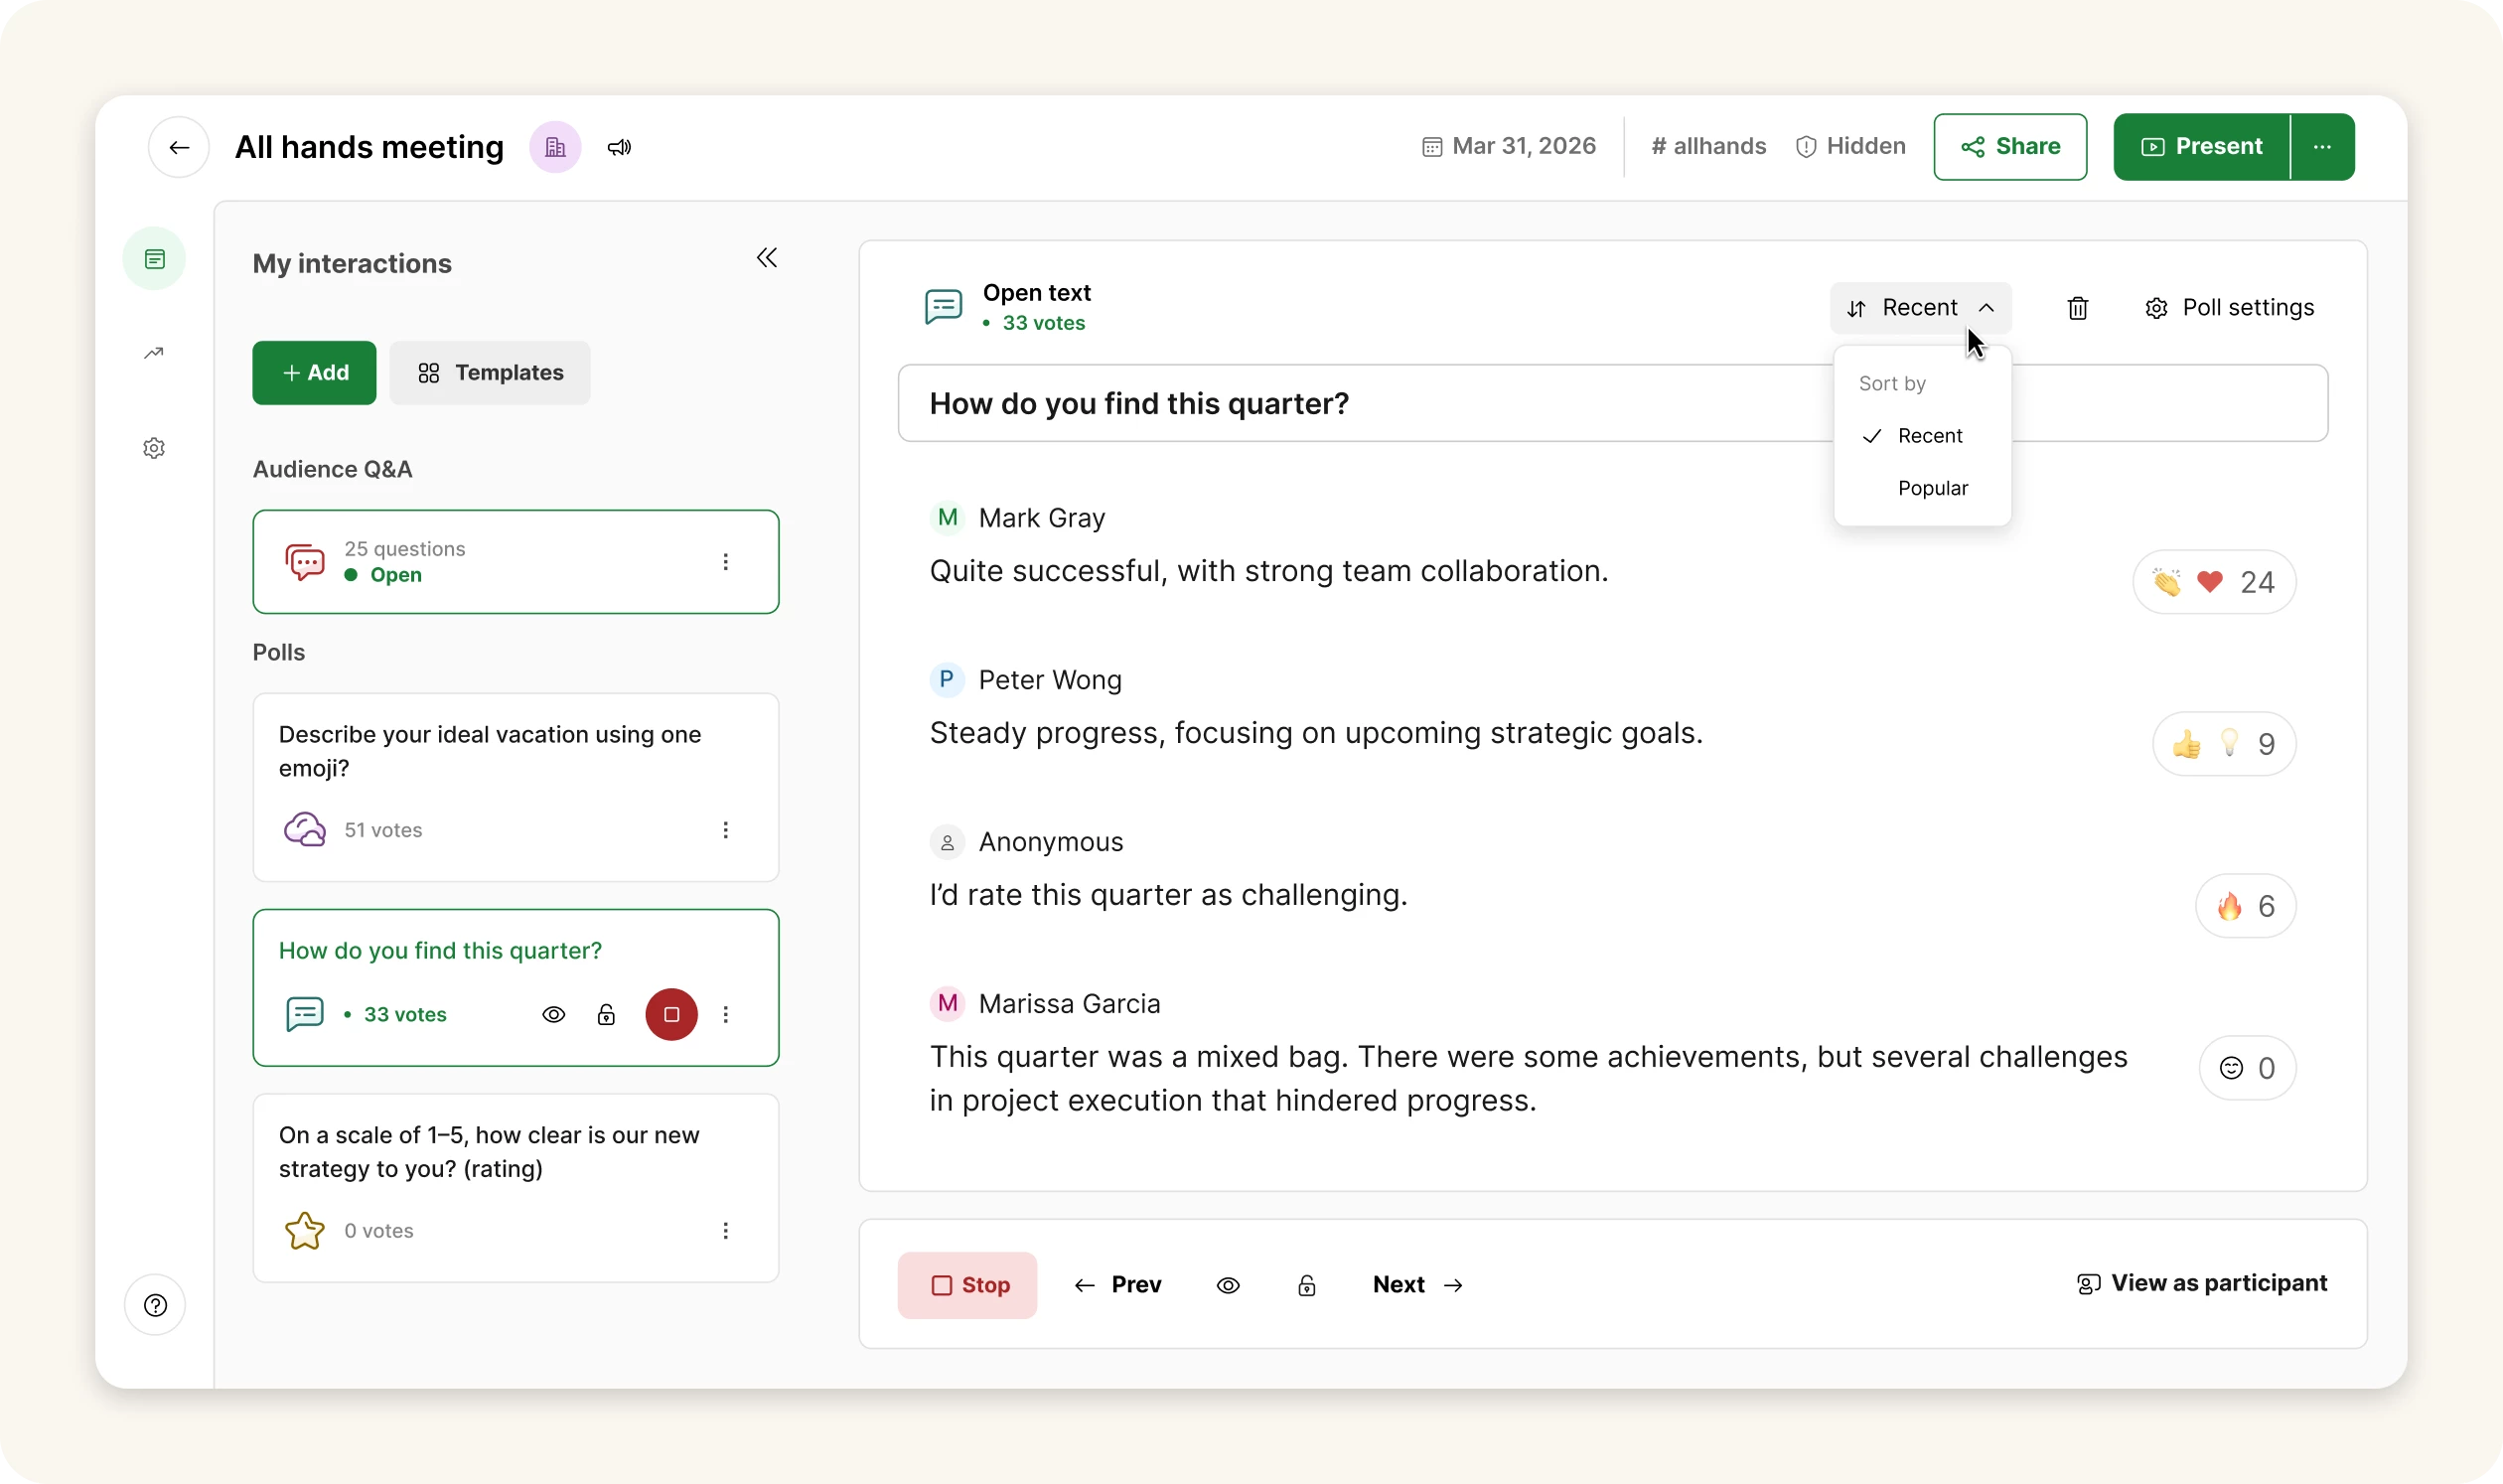Delete poll using the trash icon

tap(2077, 308)
